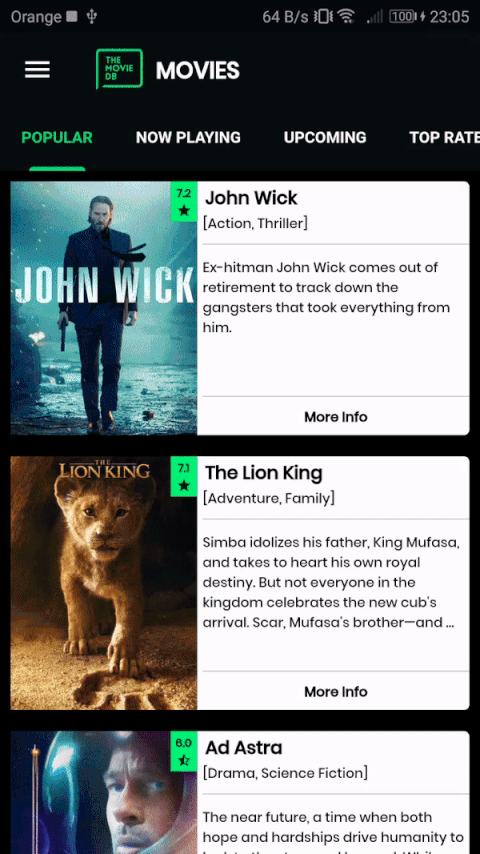Tap the Wi-Fi status icon
Viewport: 480px width, 854px height.
tap(346, 17)
